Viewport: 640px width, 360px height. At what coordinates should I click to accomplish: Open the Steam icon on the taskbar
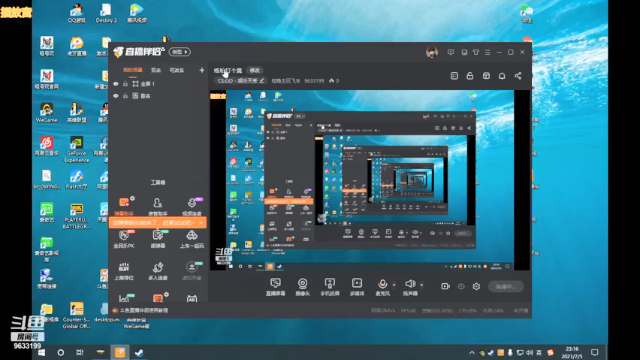[139, 353]
